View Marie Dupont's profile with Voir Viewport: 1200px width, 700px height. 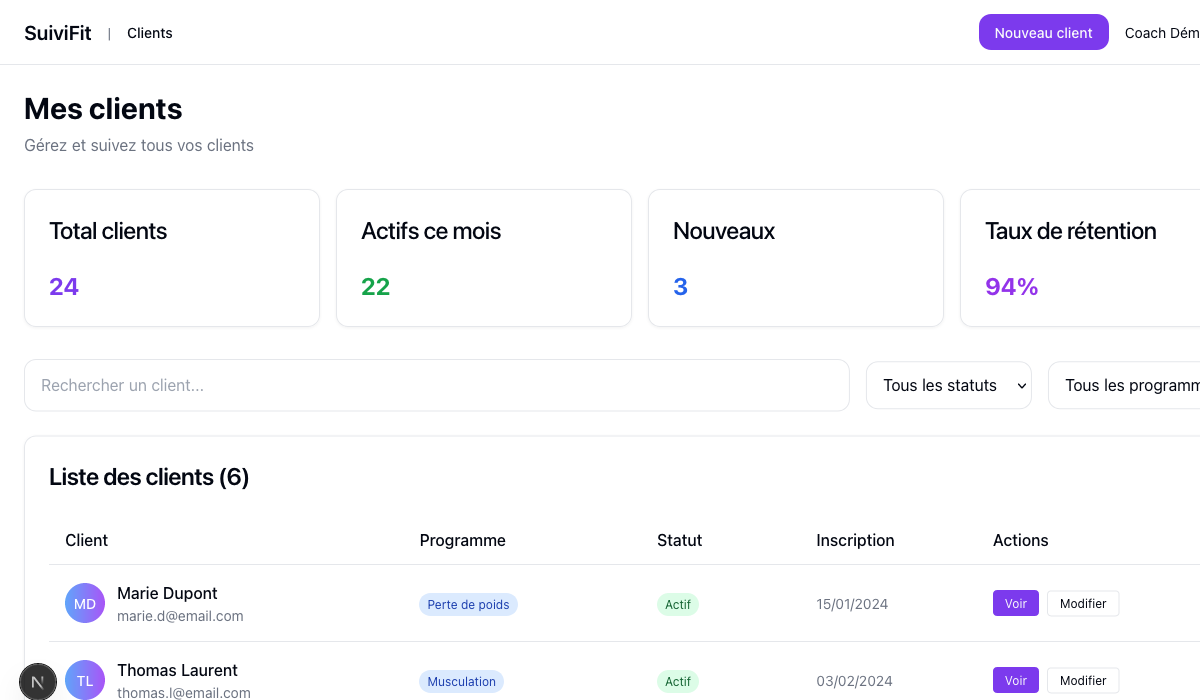click(x=1016, y=603)
